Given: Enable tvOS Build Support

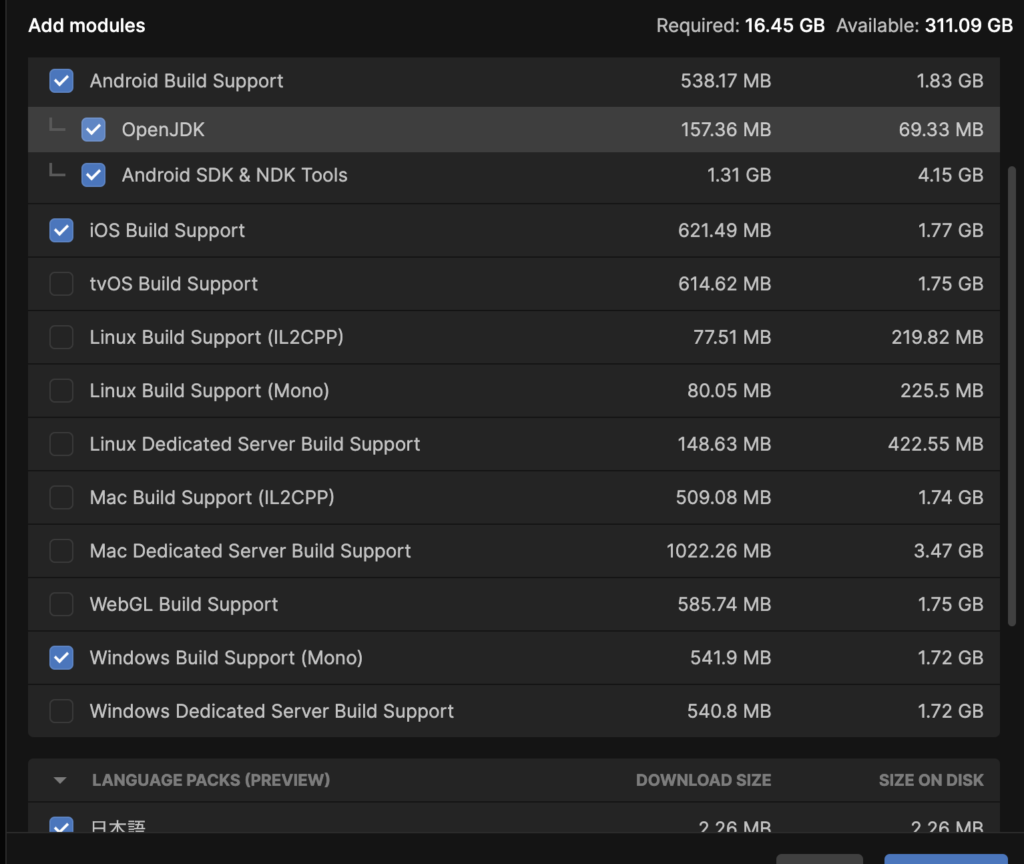Looking at the screenshot, I should pos(61,284).
